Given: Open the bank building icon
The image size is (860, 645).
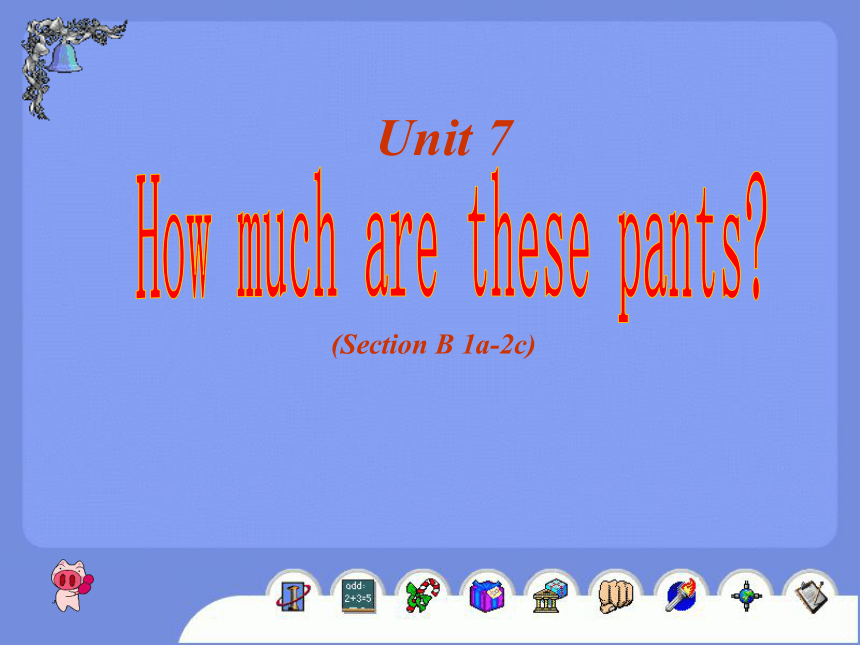Looking at the screenshot, I should 551,596.
